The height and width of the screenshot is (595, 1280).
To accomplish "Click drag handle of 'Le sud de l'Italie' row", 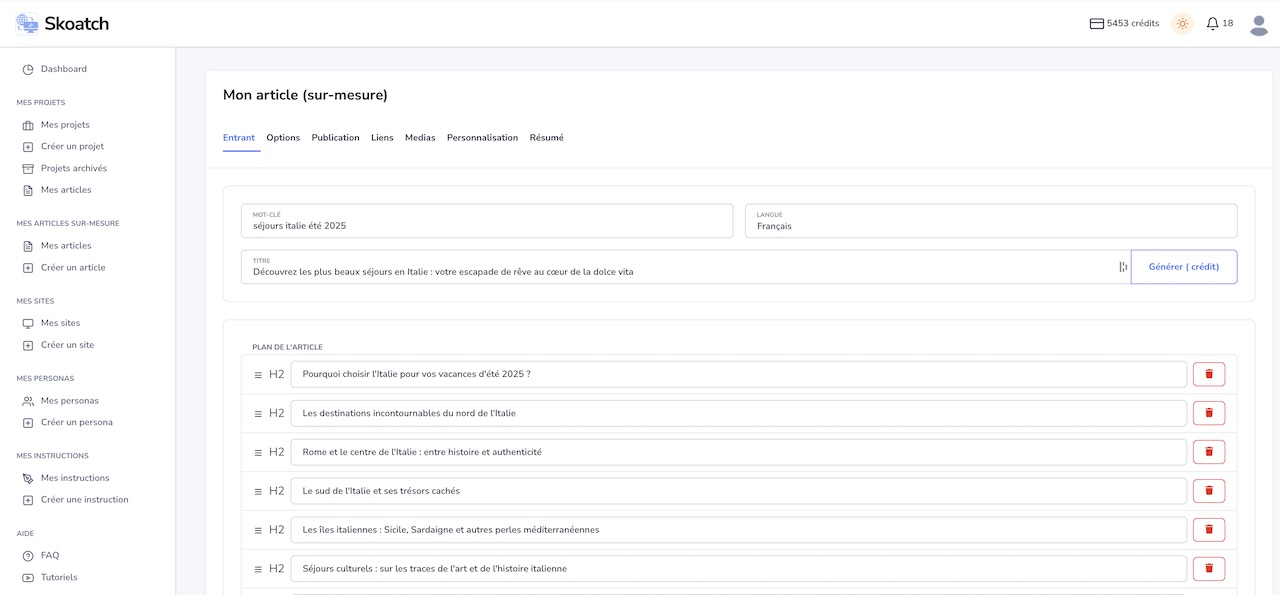I will tap(258, 491).
